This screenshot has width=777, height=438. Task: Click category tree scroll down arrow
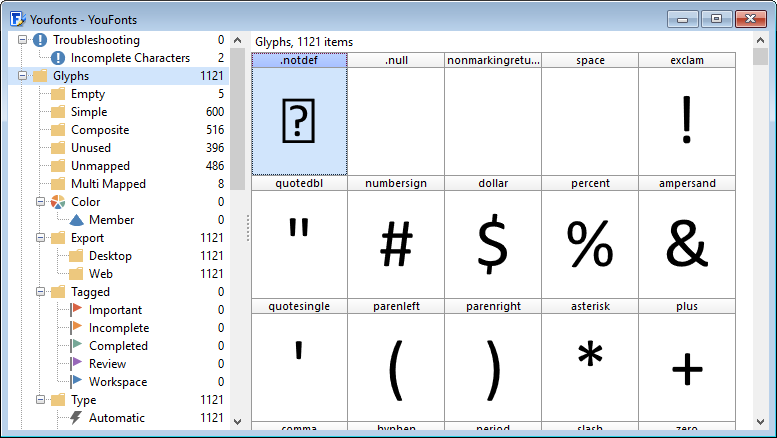click(x=238, y=422)
